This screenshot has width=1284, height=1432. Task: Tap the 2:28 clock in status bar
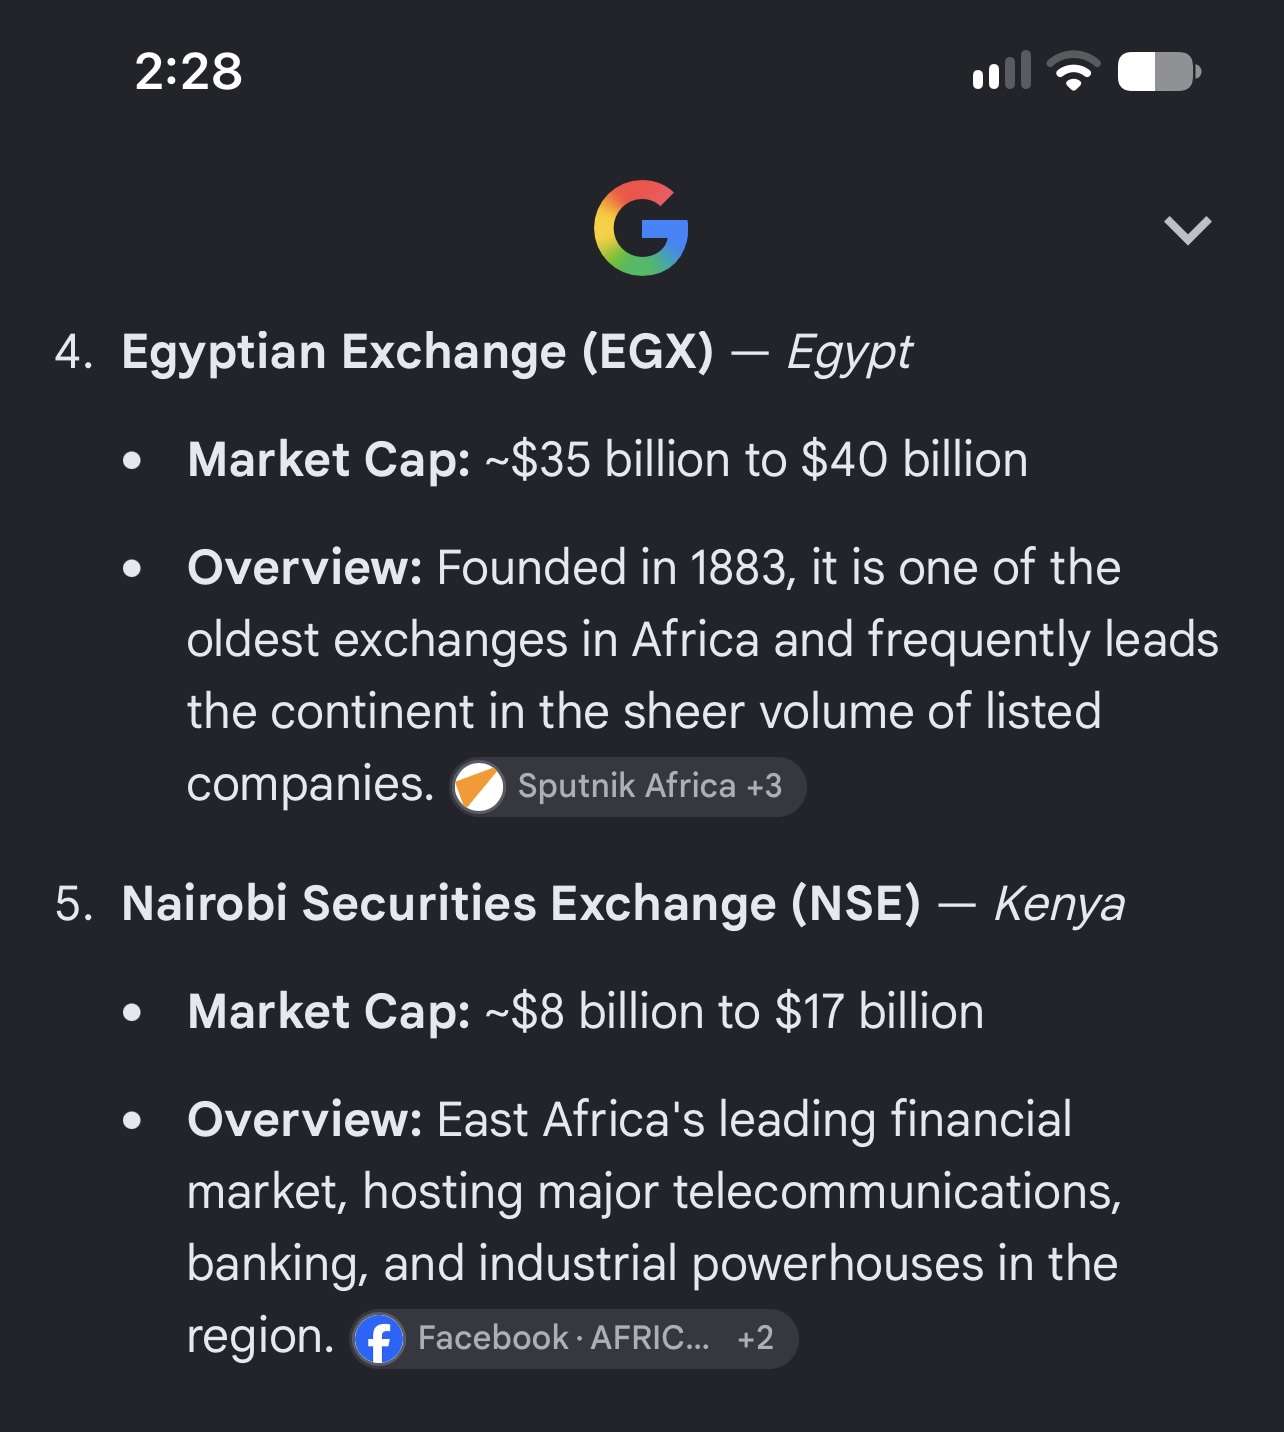[x=189, y=72]
